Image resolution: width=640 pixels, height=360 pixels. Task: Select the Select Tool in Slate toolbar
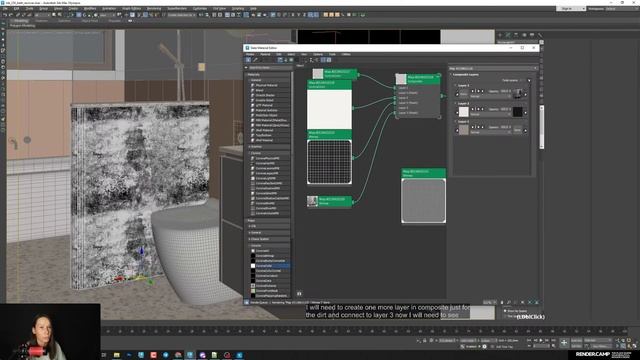click(x=249, y=60)
